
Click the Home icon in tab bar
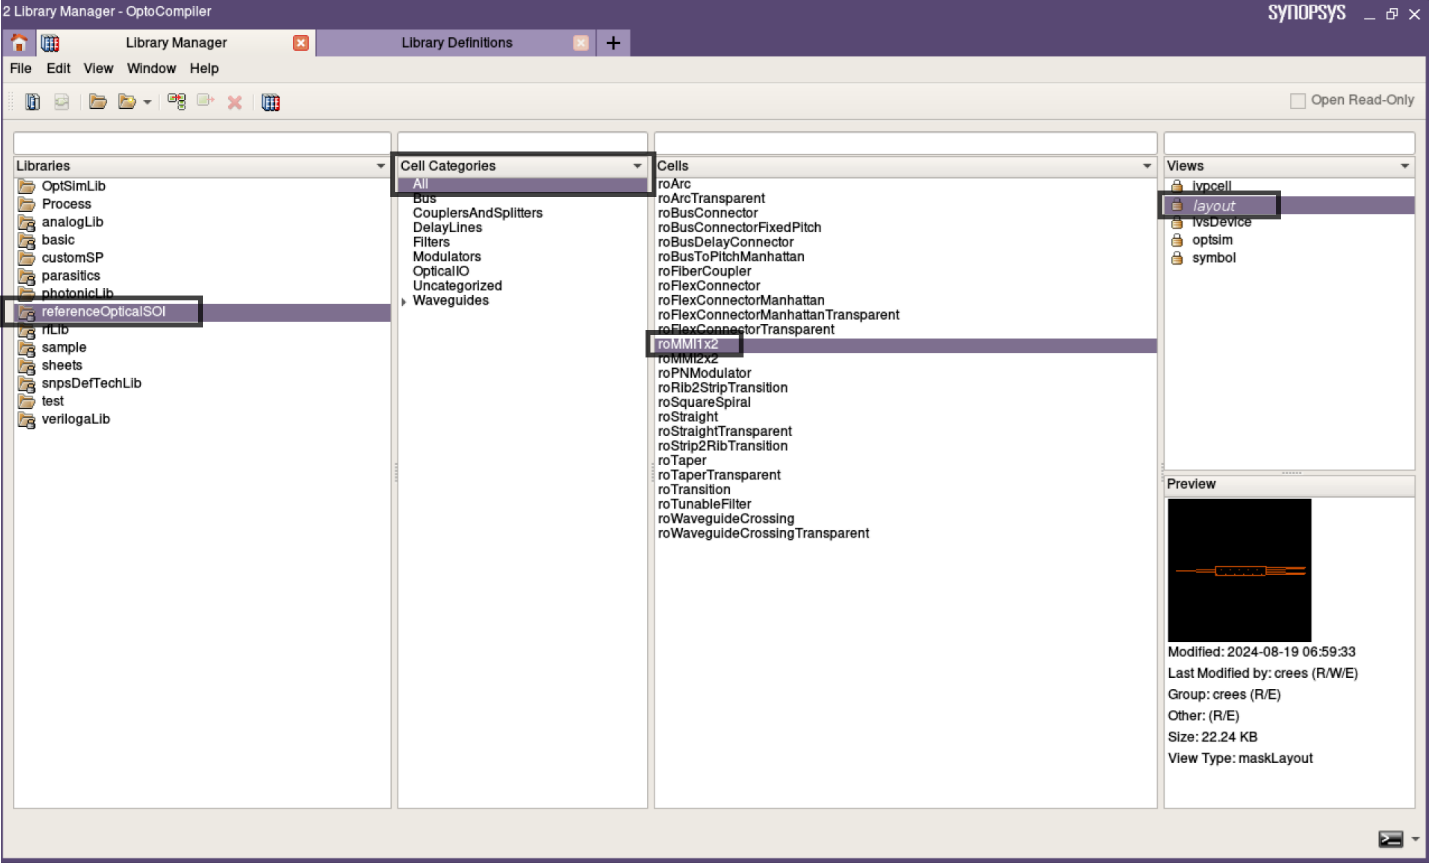click(19, 42)
